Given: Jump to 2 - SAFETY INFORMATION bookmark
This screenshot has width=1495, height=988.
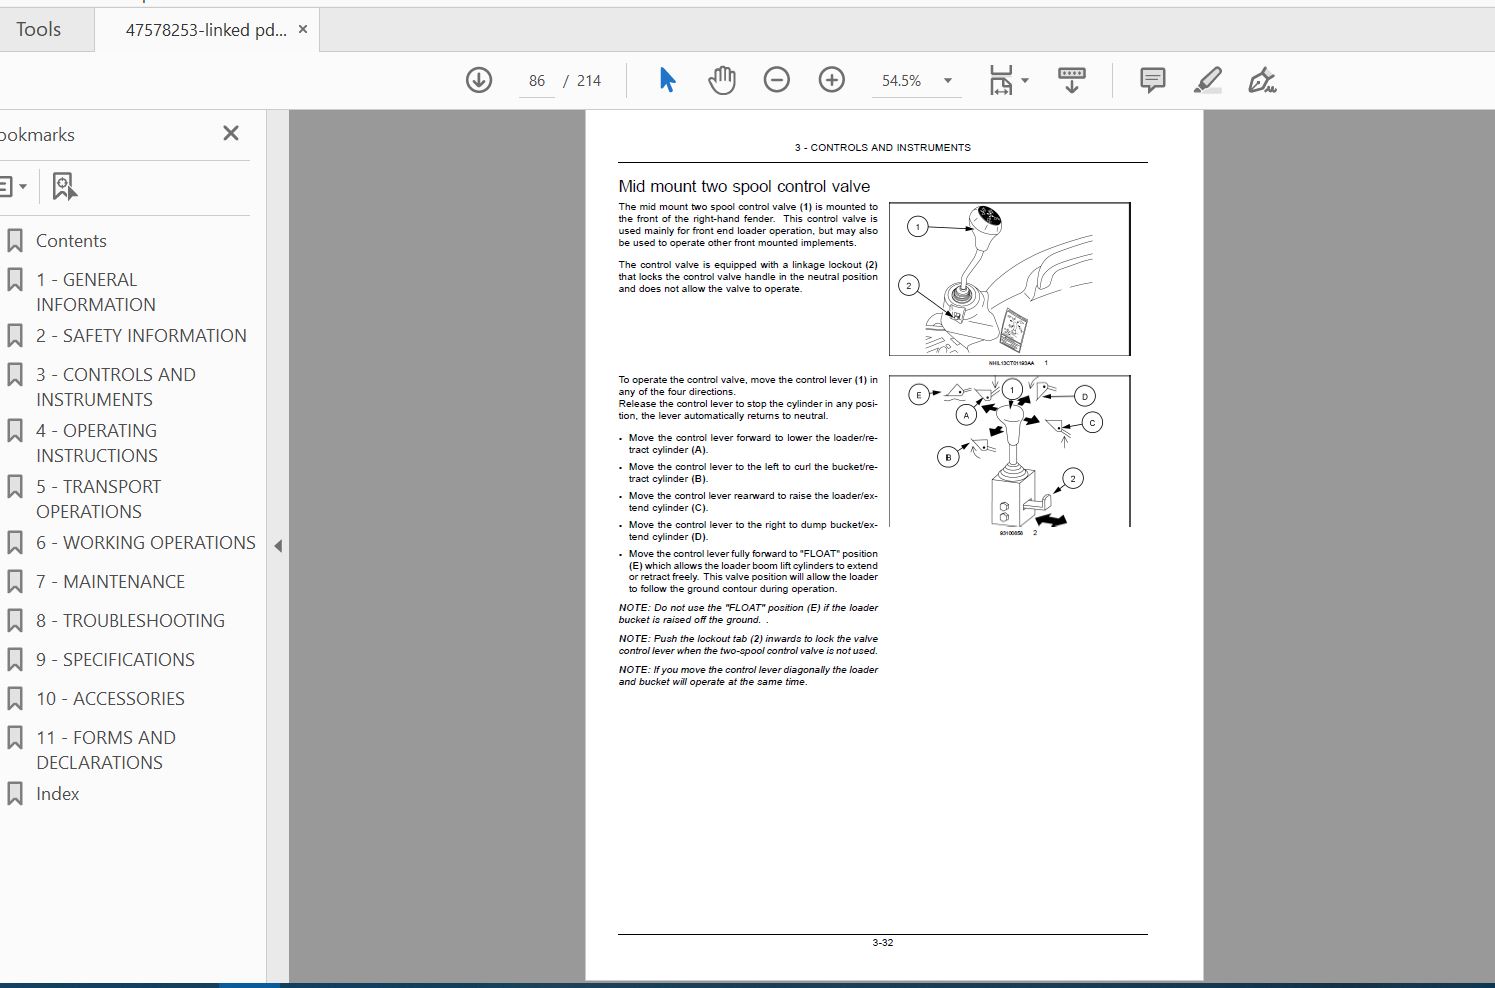Looking at the screenshot, I should [x=141, y=336].
